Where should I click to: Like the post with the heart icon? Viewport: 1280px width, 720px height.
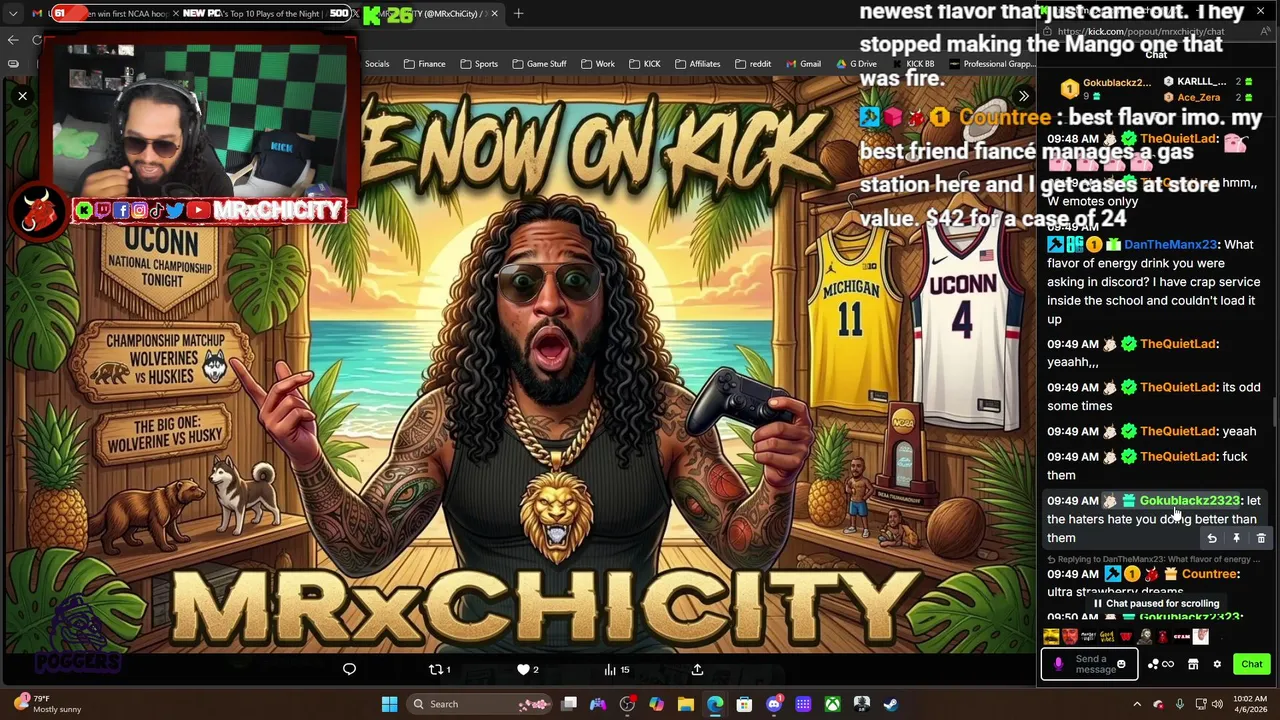[527, 669]
